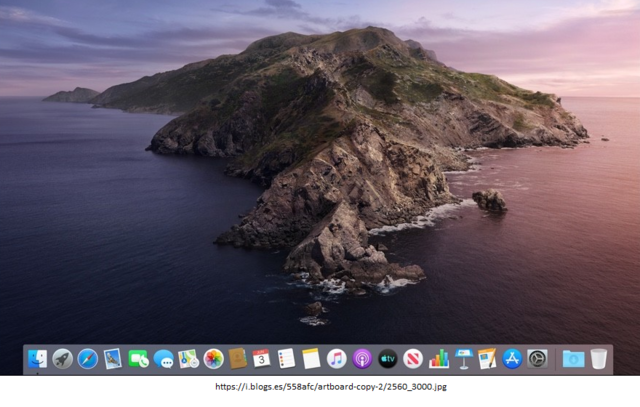The height and width of the screenshot is (407, 640).
Task: Open the Safari compass icon
Action: [x=87, y=359]
